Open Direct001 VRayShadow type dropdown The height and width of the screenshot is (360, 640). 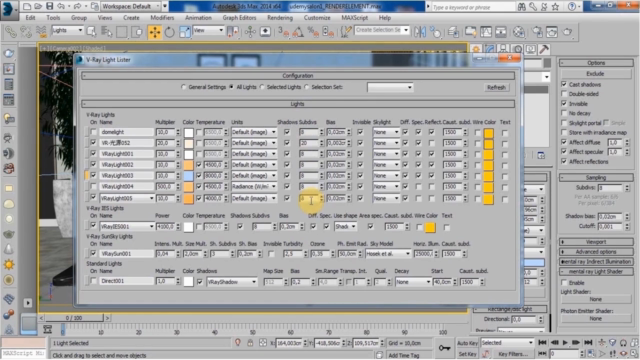pos(231,282)
